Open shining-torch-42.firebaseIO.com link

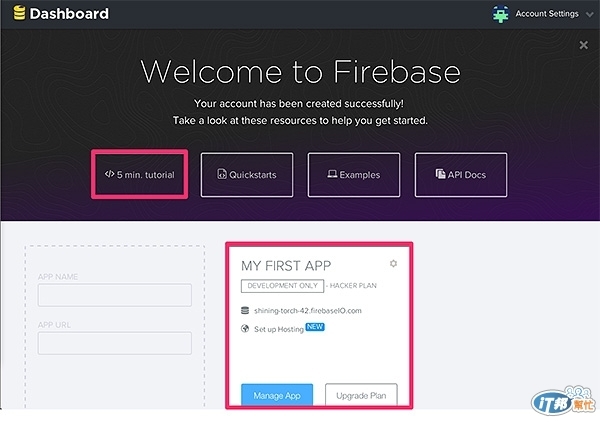click(x=308, y=311)
